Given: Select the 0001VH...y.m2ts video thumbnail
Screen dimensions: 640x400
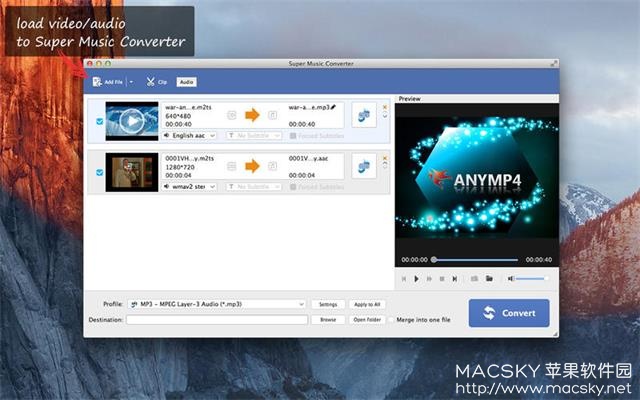Looking at the screenshot, I should (x=131, y=172).
